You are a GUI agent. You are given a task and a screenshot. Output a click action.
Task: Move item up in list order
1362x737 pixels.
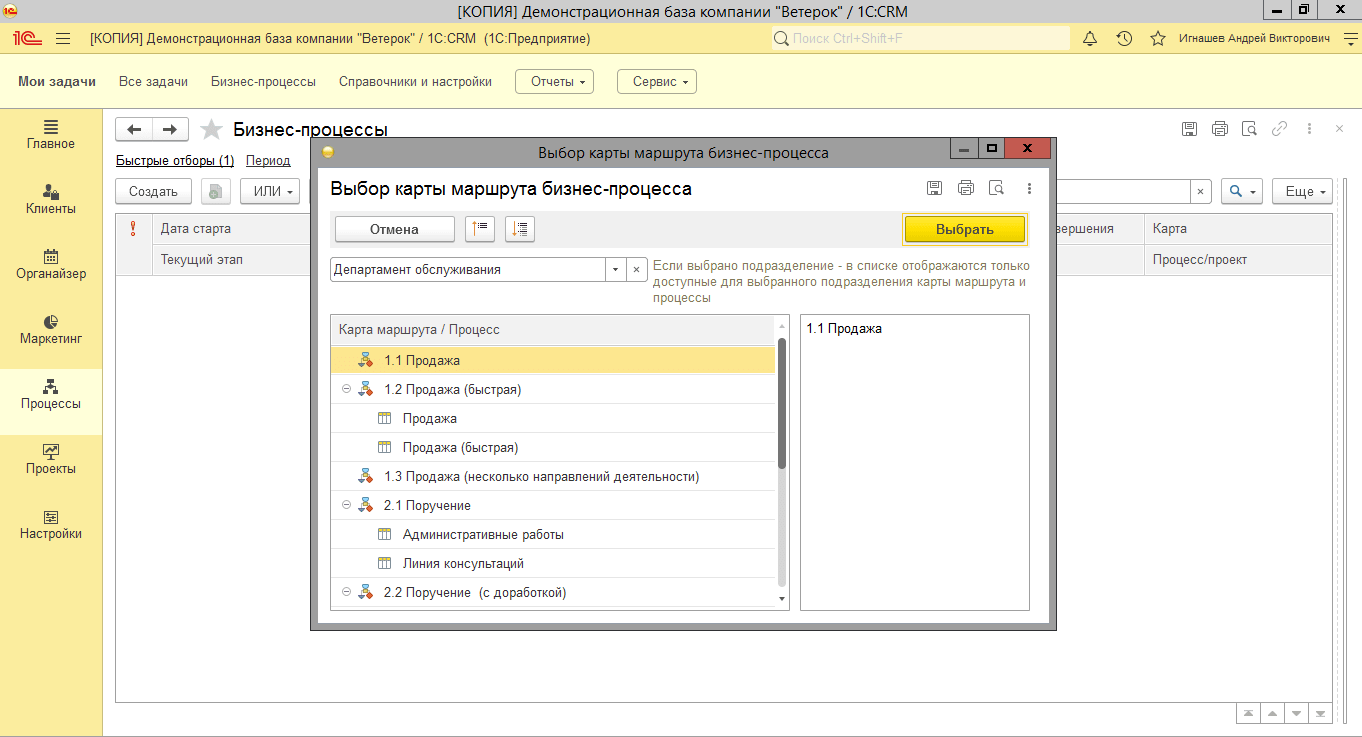point(480,229)
